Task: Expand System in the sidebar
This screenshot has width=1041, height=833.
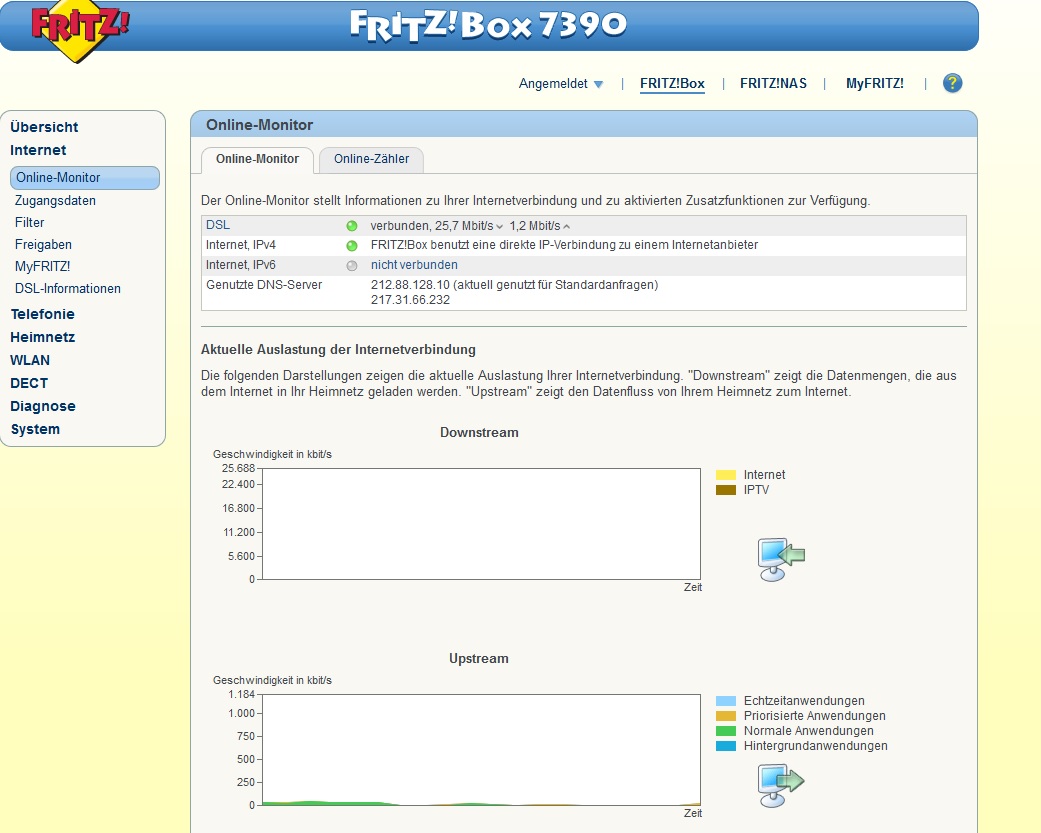Action: [35, 429]
